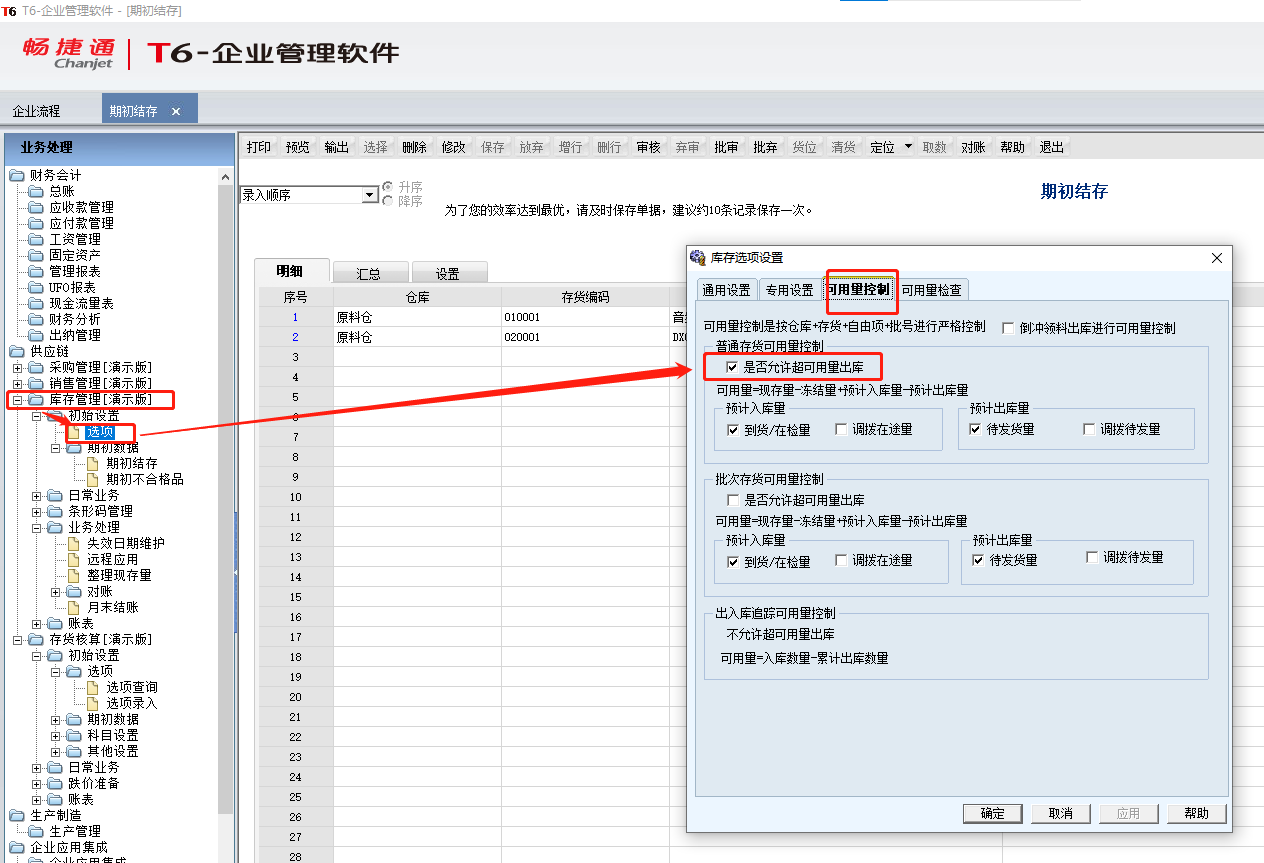Expand the 对账 tree node
This screenshot has height=863, width=1264.
(x=55, y=591)
